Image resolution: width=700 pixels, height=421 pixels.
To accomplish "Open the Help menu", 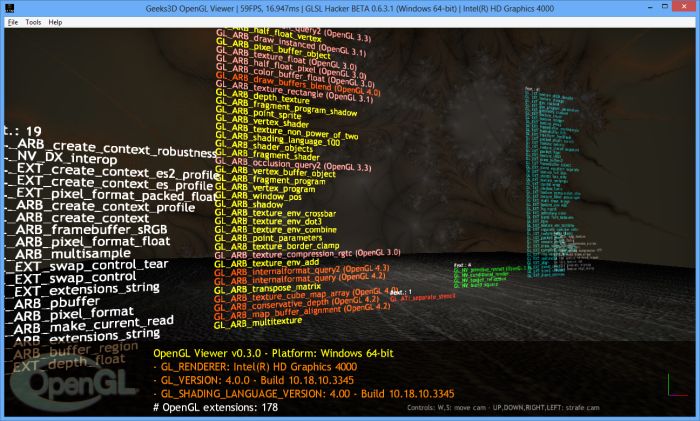I will 55,22.
